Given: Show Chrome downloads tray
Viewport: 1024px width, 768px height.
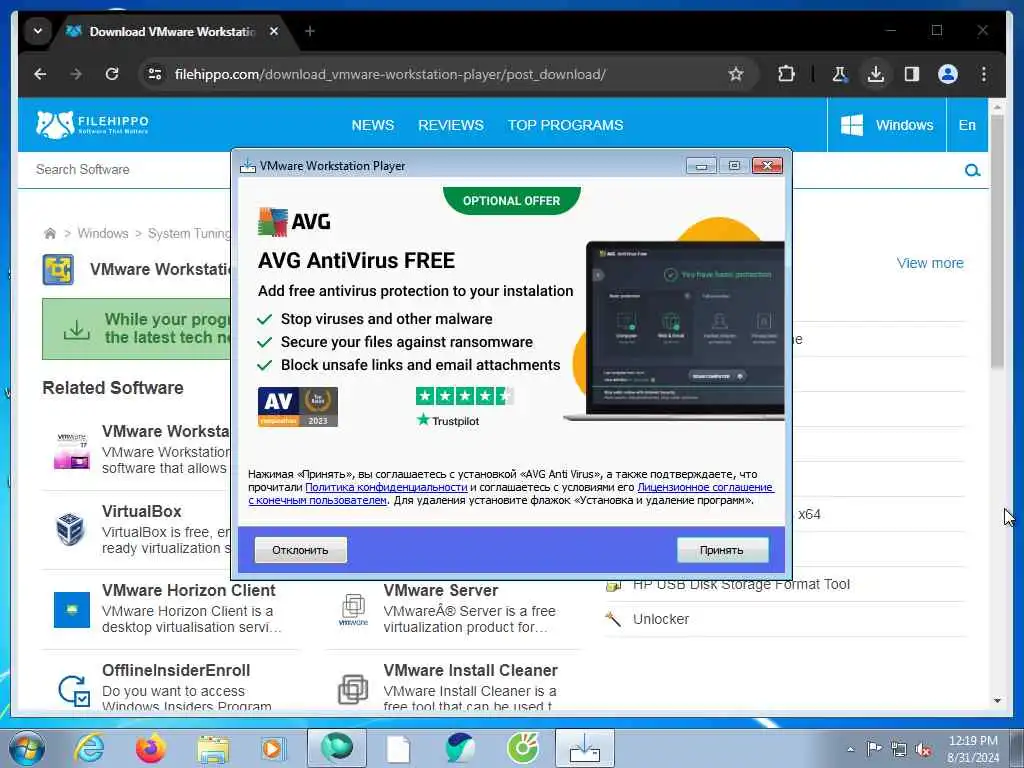Looking at the screenshot, I should (876, 74).
